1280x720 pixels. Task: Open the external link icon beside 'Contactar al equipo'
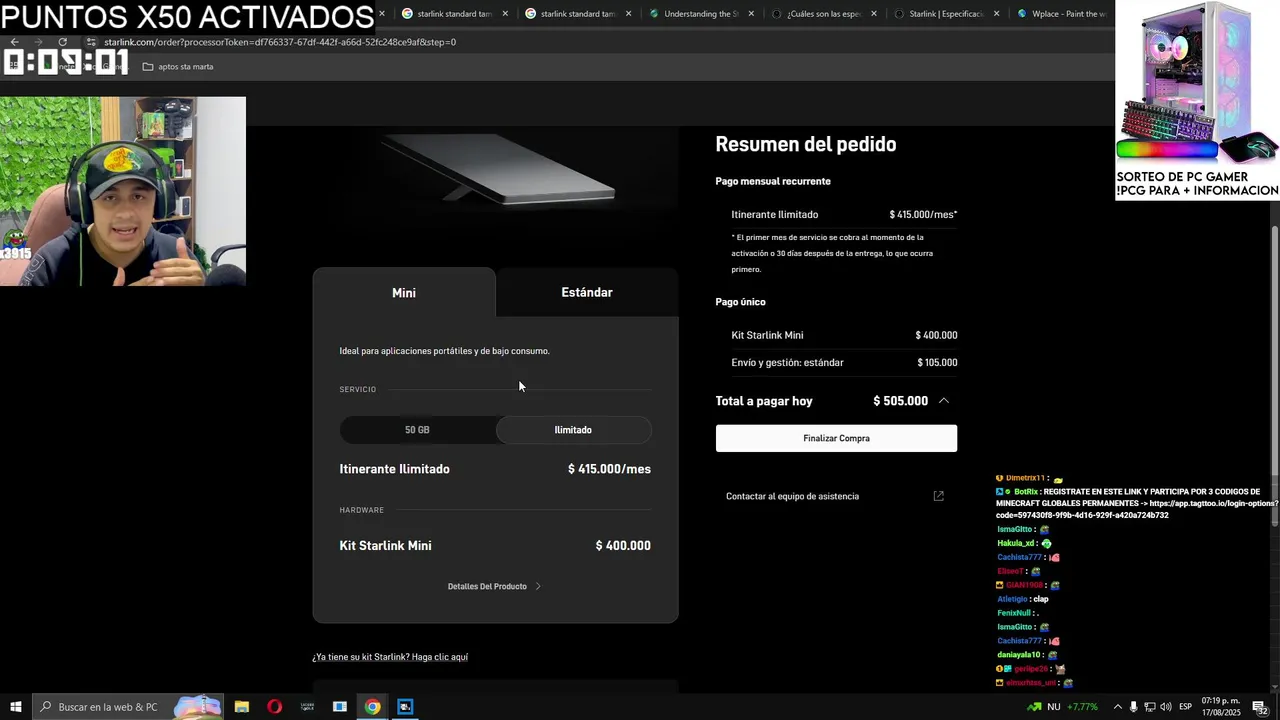coord(938,496)
